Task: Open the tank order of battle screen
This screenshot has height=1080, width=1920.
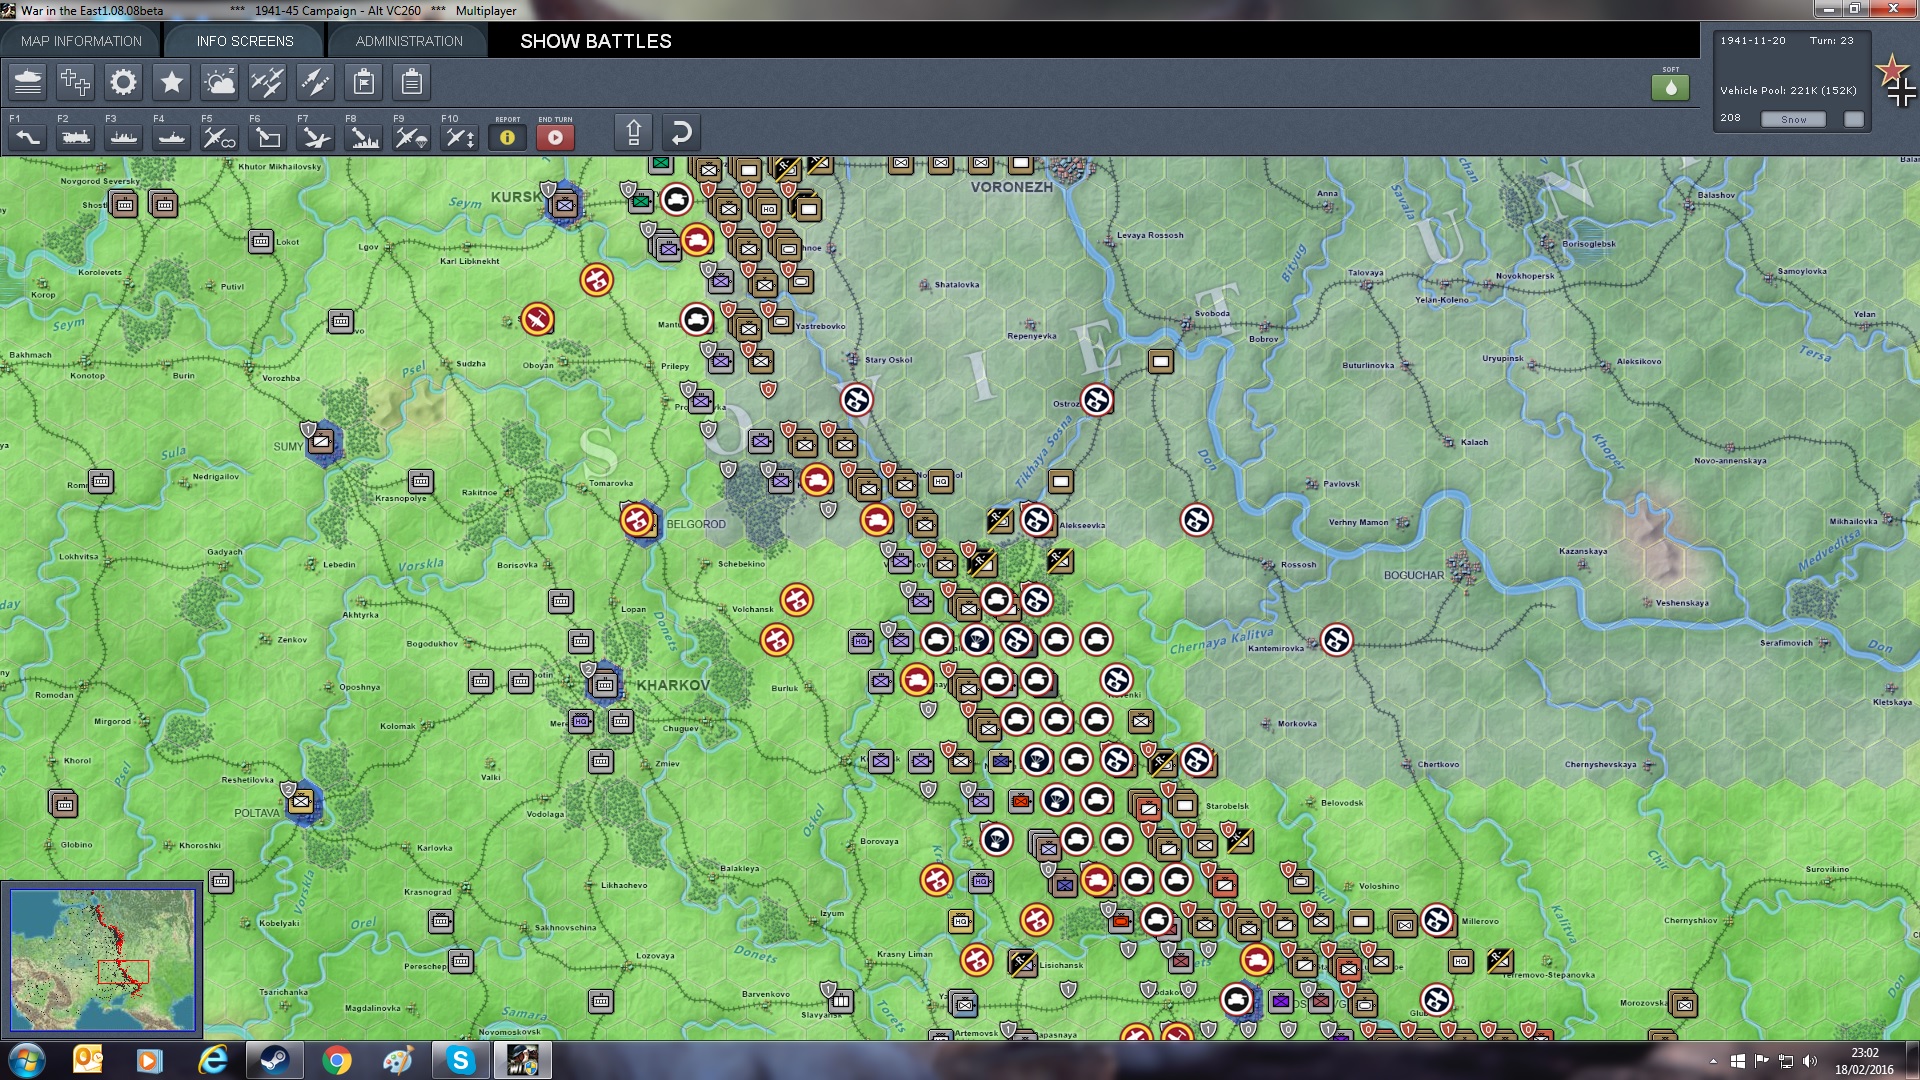Action: coord(28,82)
